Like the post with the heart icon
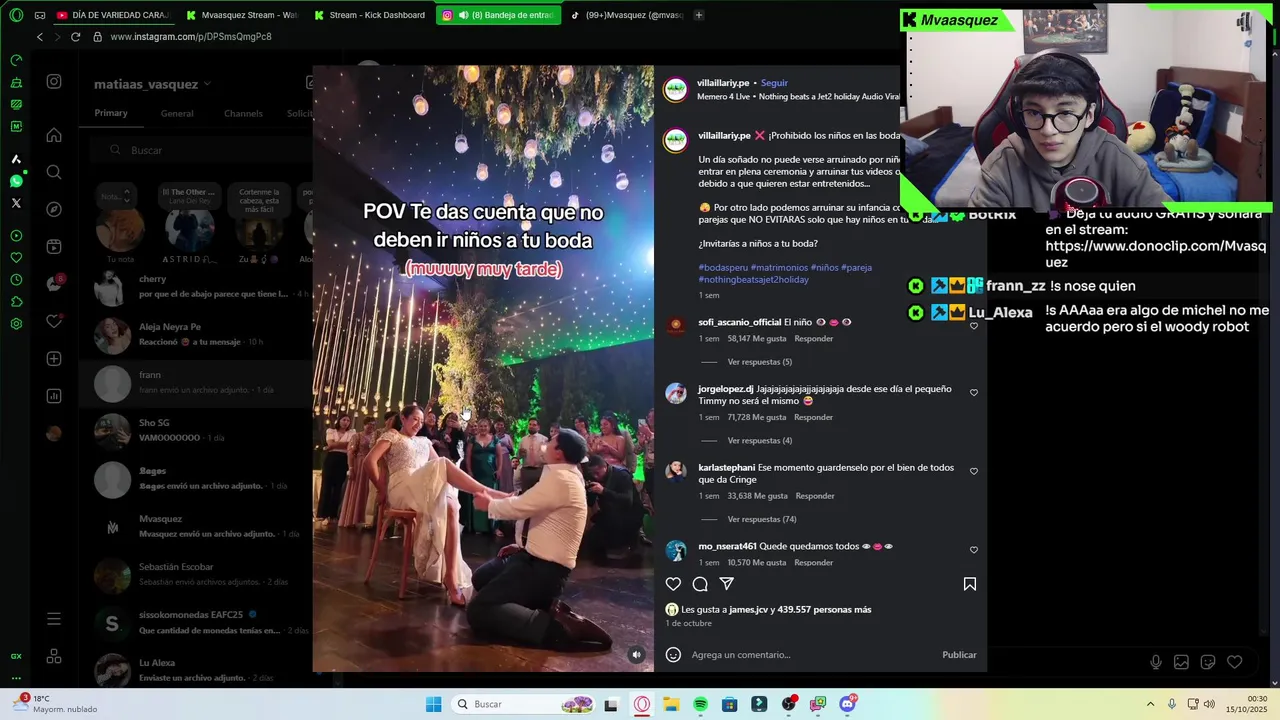This screenshot has width=1280, height=720. click(x=673, y=584)
